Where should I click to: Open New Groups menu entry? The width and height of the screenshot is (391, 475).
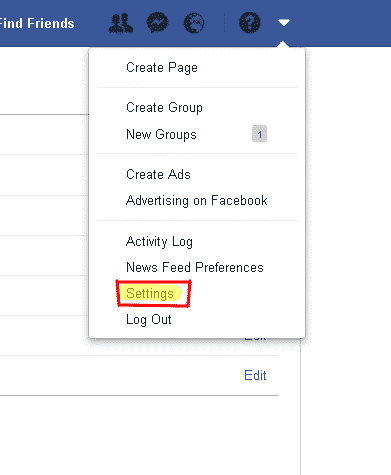[161, 134]
